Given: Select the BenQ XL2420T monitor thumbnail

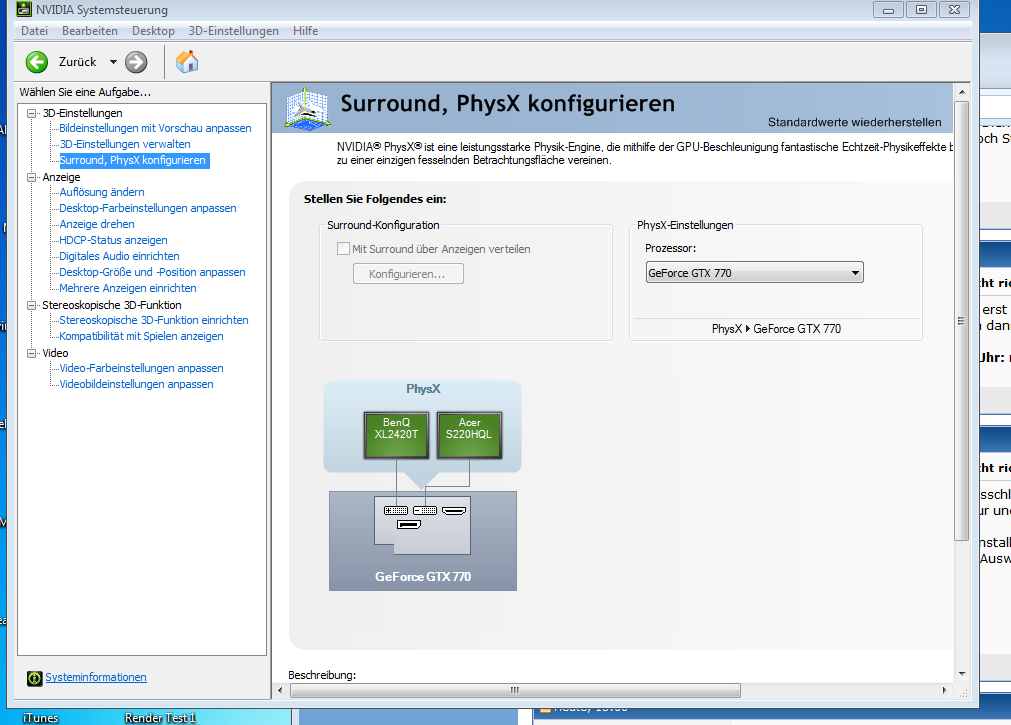Looking at the screenshot, I should tap(397, 435).
